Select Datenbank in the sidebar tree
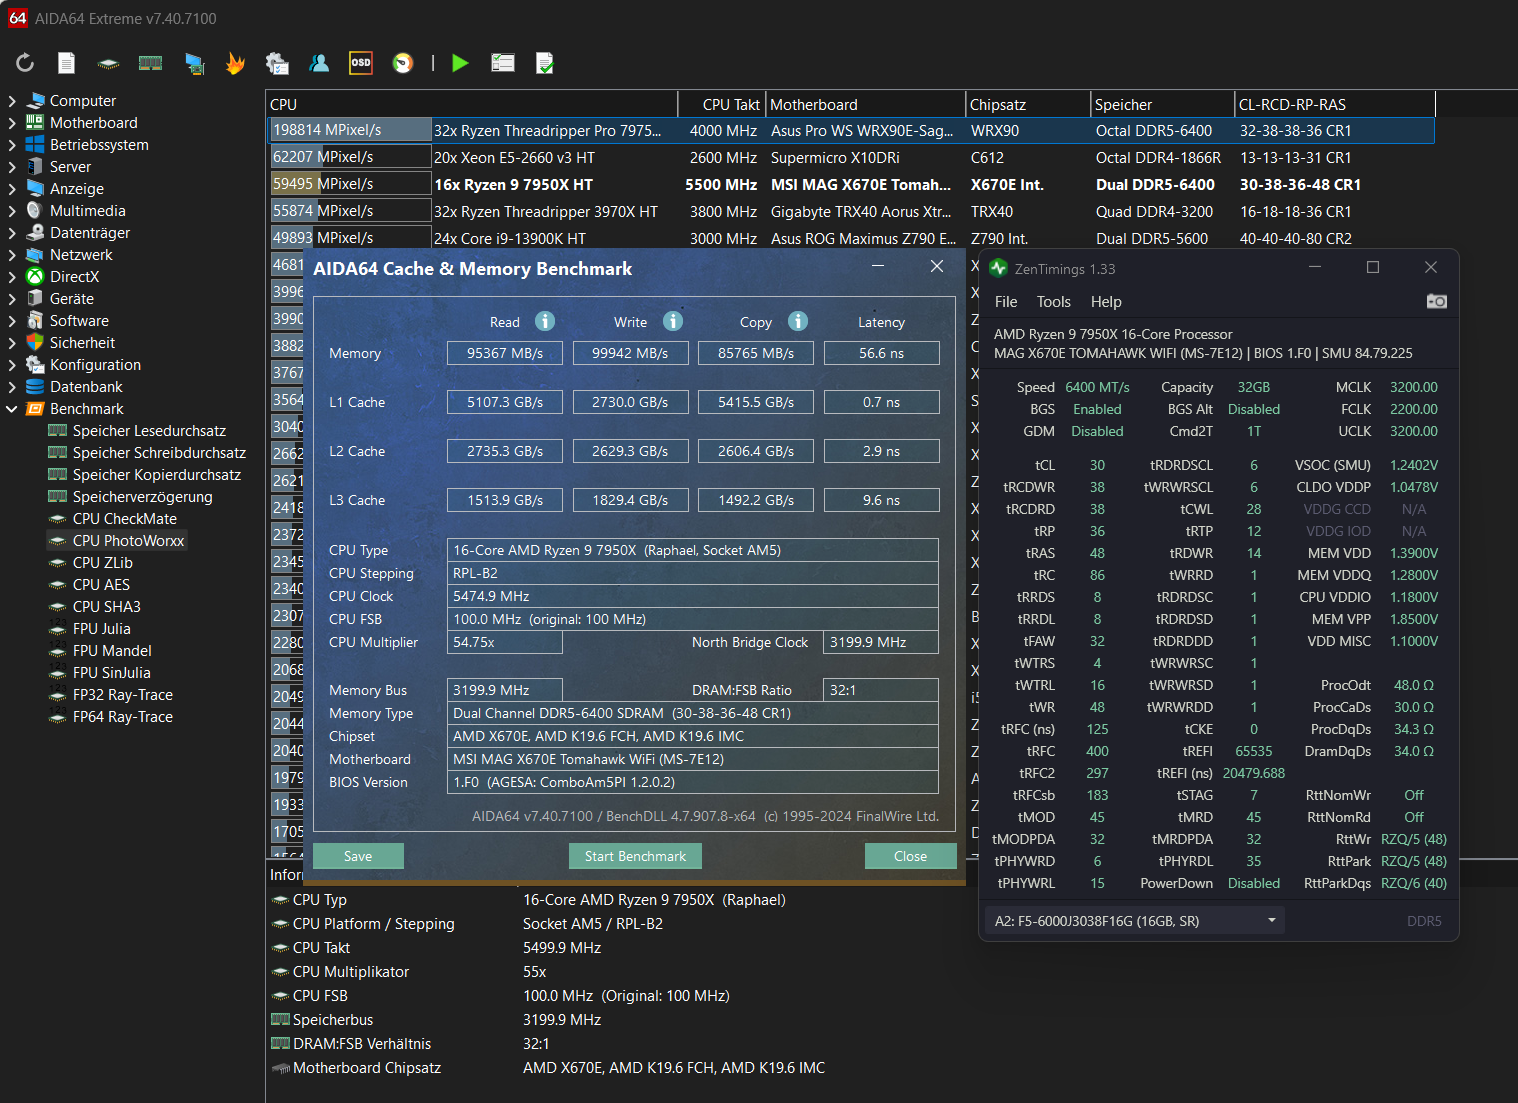This screenshot has height=1103, width=1518. click(86, 387)
